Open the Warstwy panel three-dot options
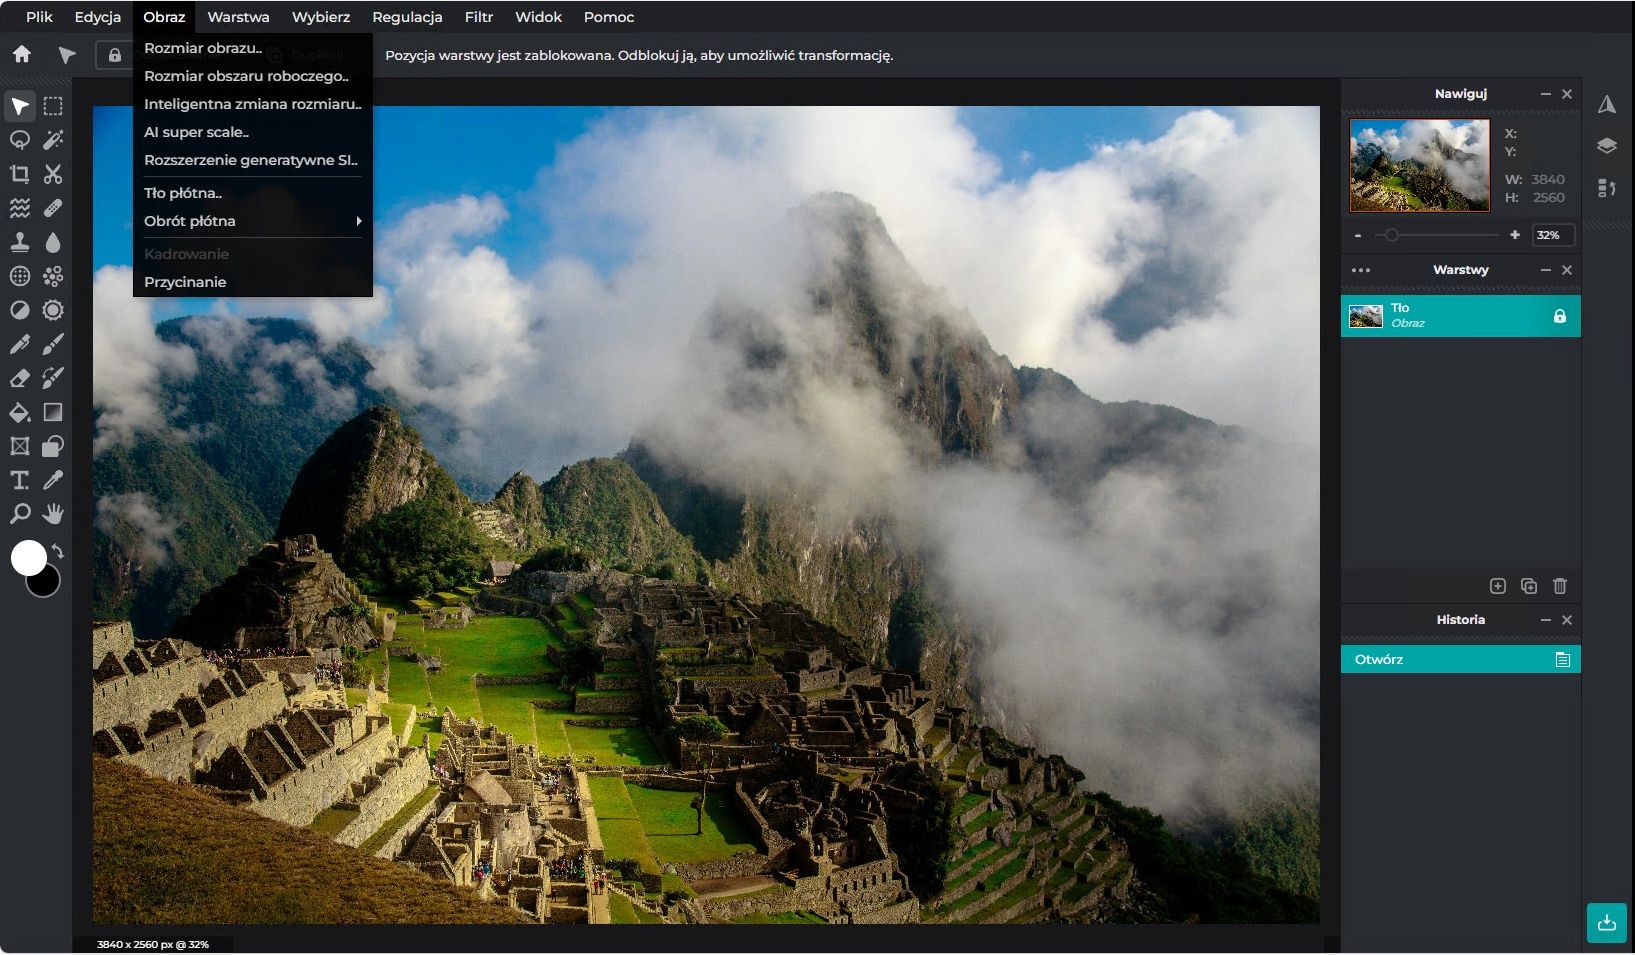Viewport: 1635px width, 955px height. point(1361,270)
